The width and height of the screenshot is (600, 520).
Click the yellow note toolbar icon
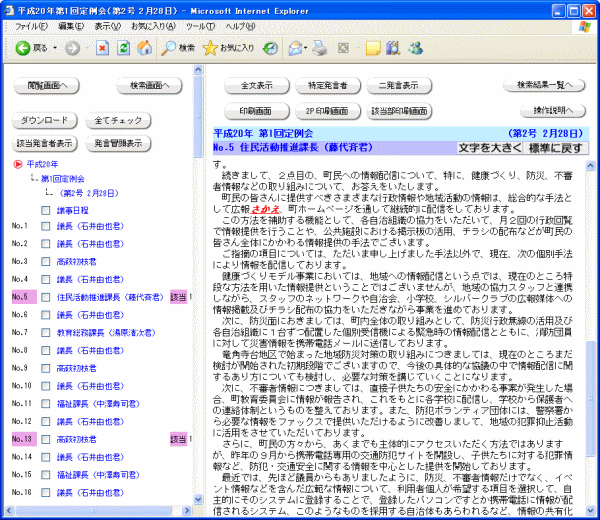(x=373, y=48)
